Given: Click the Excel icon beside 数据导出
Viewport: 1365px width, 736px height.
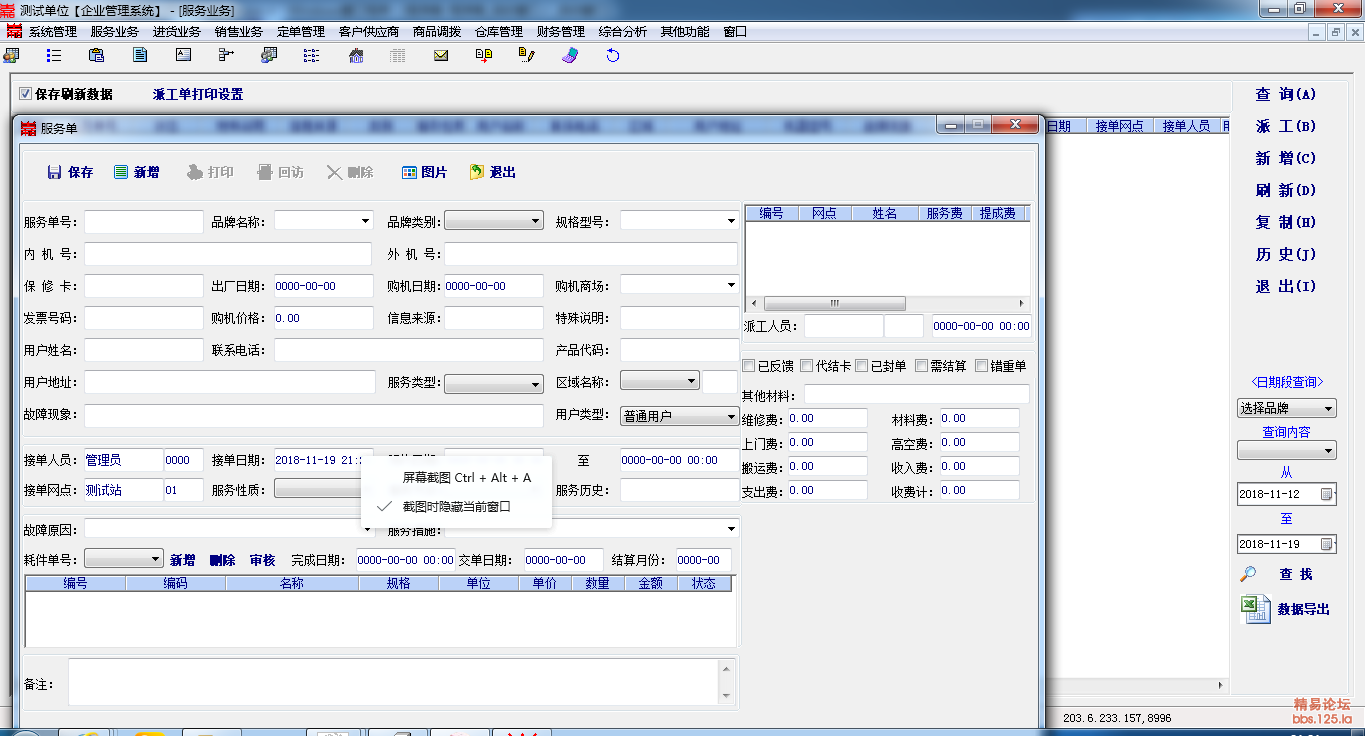Looking at the screenshot, I should click(1256, 609).
